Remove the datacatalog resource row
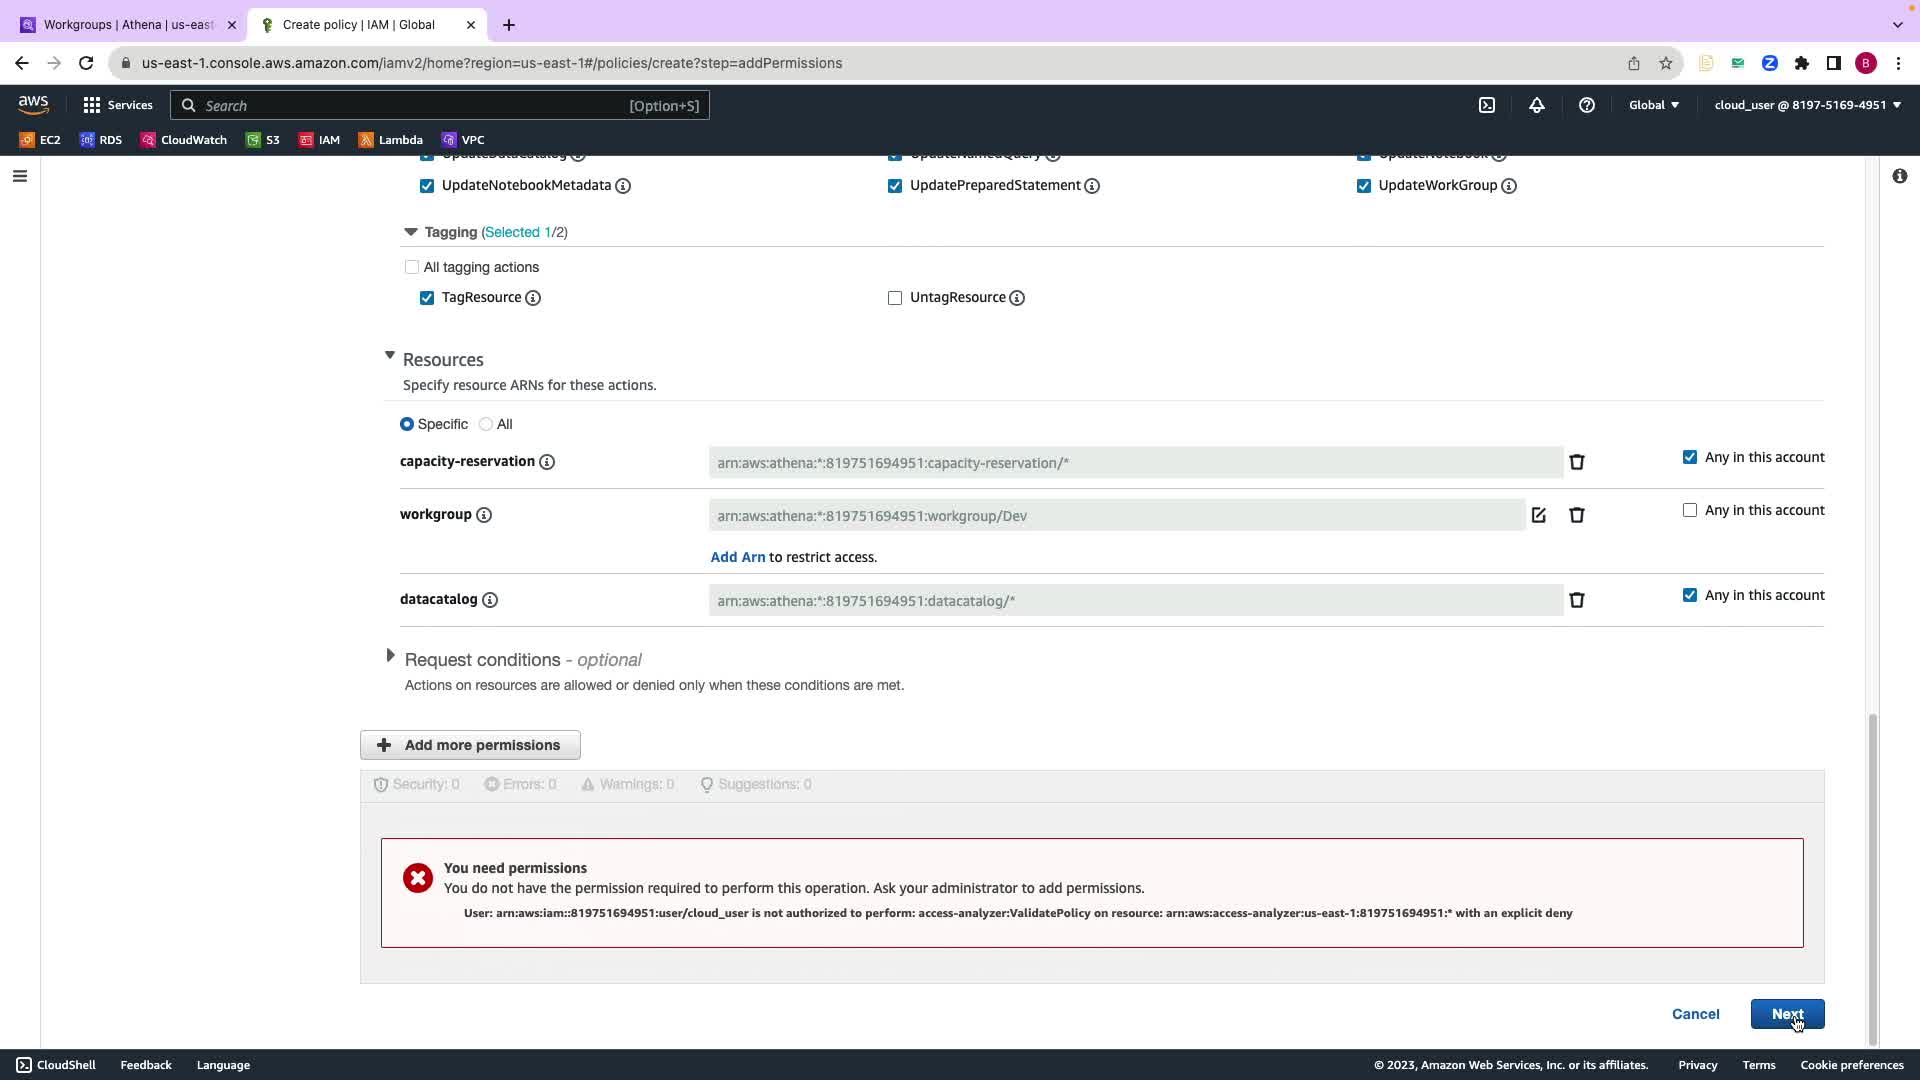 pyautogui.click(x=1577, y=600)
